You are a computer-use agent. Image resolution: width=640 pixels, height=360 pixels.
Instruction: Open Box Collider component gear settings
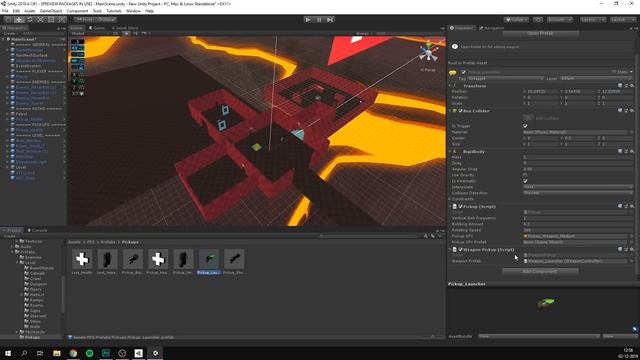pos(632,111)
